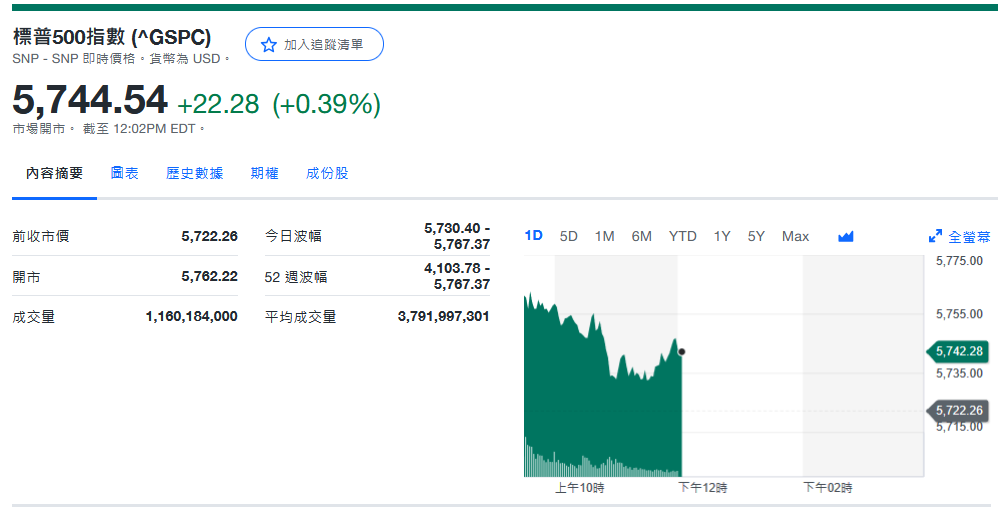This screenshot has width=998, height=515.
Task: Switch chart range to 5D
Action: pyautogui.click(x=569, y=237)
